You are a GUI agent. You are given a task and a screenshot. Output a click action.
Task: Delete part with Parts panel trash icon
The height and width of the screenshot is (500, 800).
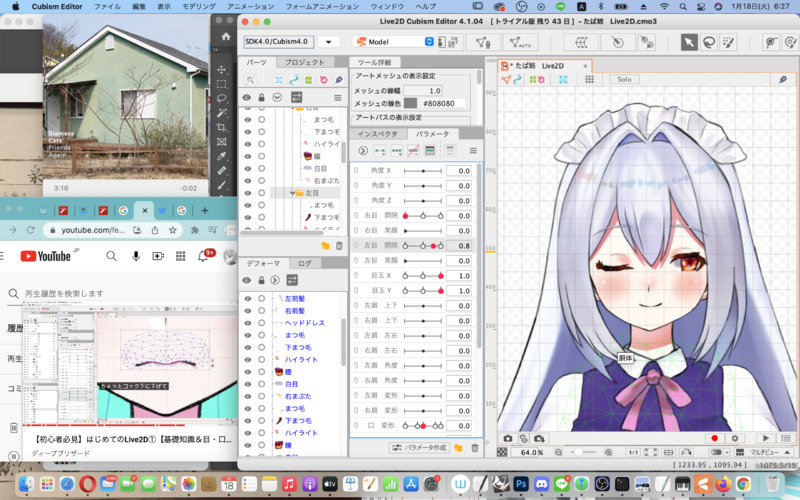339,246
